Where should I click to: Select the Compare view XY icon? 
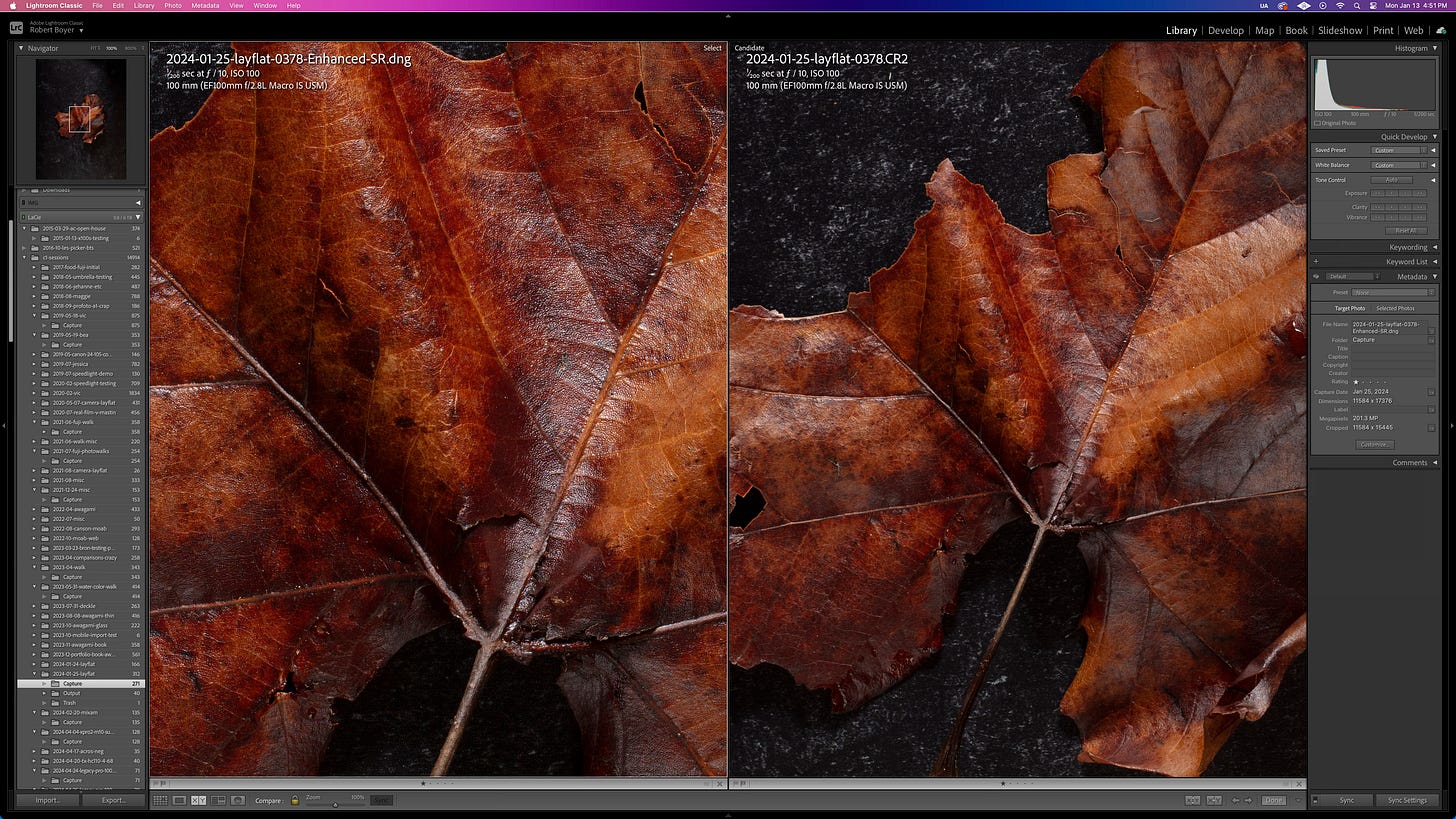point(198,800)
